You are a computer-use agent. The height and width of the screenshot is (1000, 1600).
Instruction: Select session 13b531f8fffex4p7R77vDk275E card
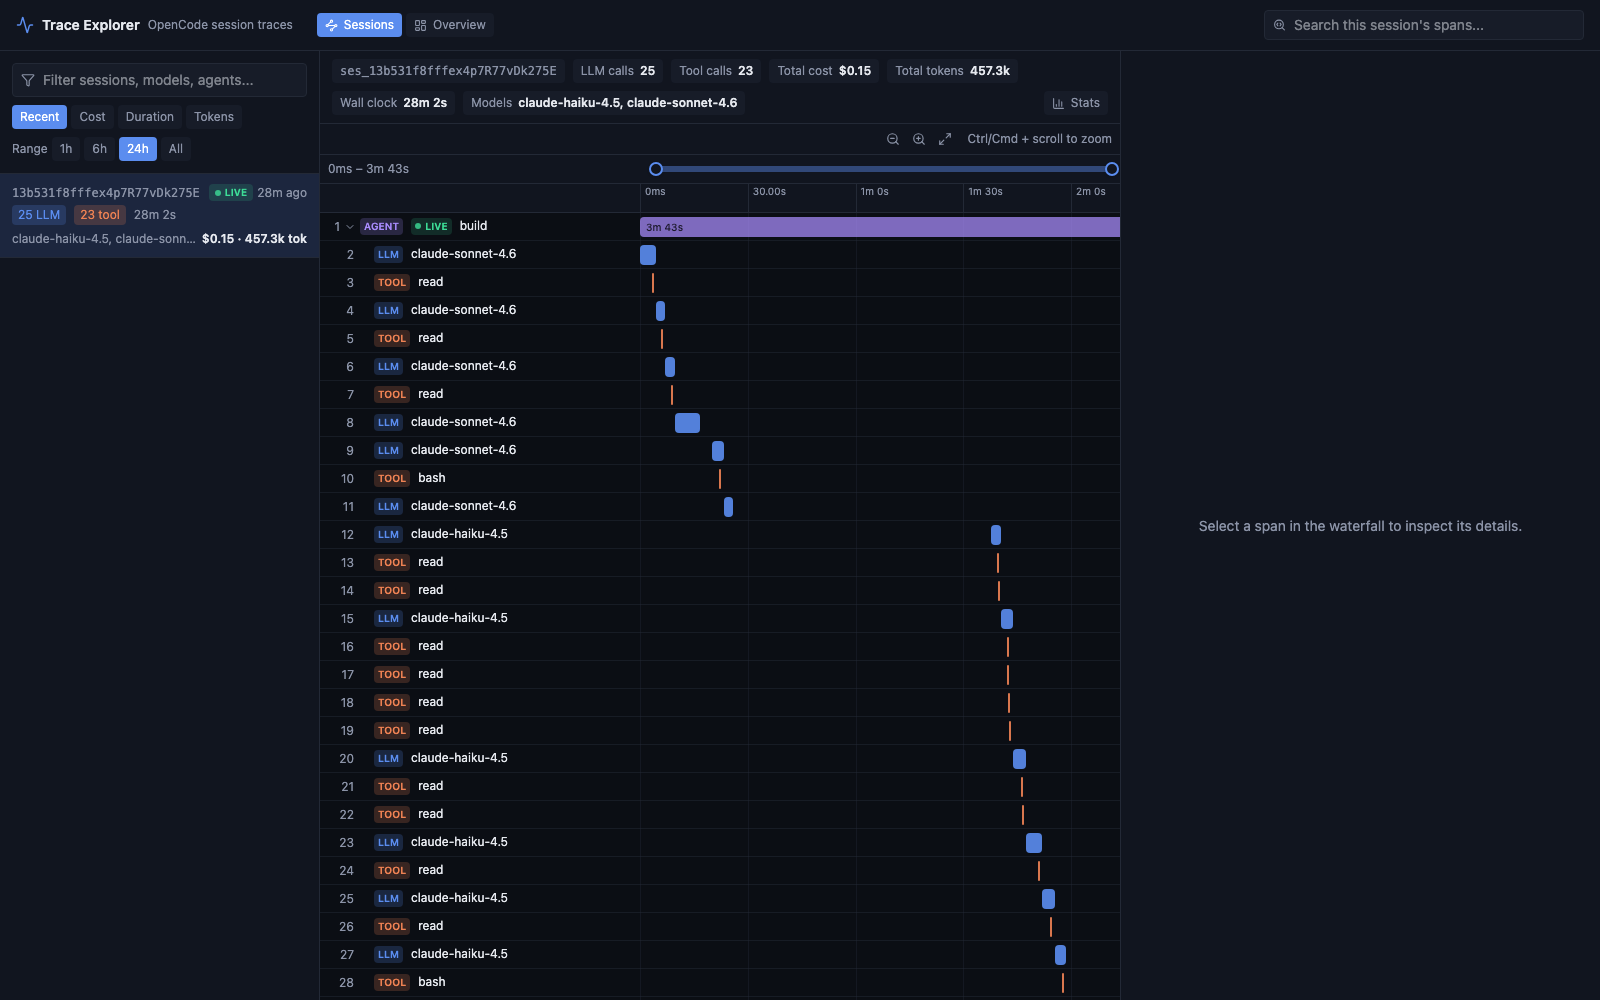[x=159, y=215]
